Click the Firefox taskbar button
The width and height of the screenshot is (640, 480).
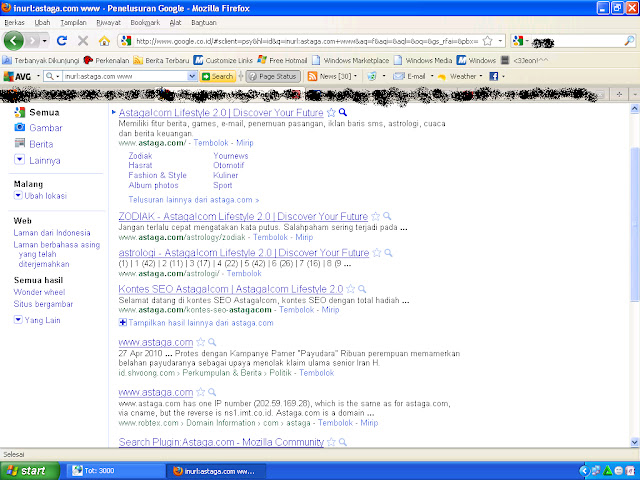pyautogui.click(x=216, y=471)
